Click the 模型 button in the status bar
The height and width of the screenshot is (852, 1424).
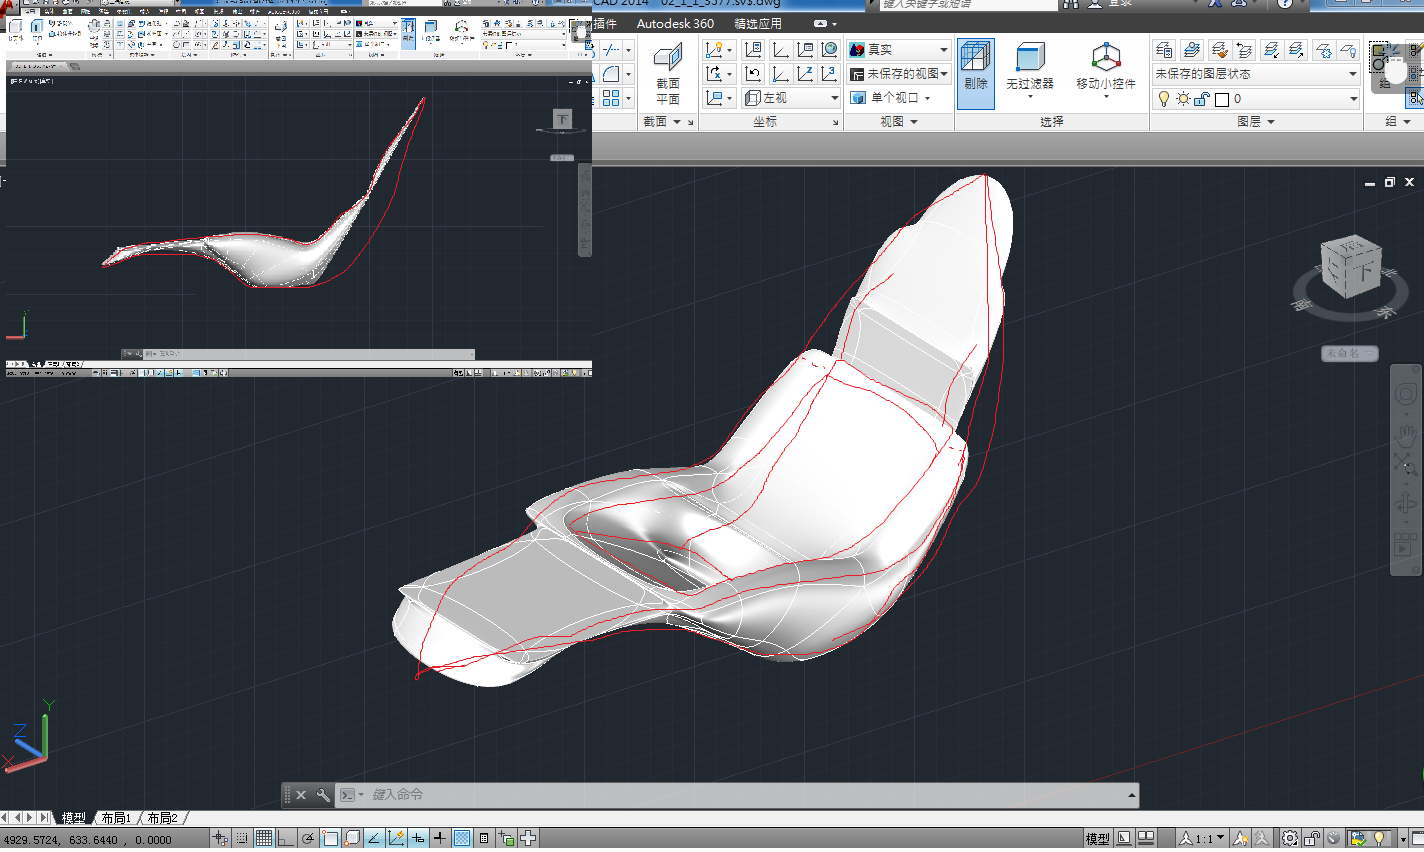[x=1097, y=838]
